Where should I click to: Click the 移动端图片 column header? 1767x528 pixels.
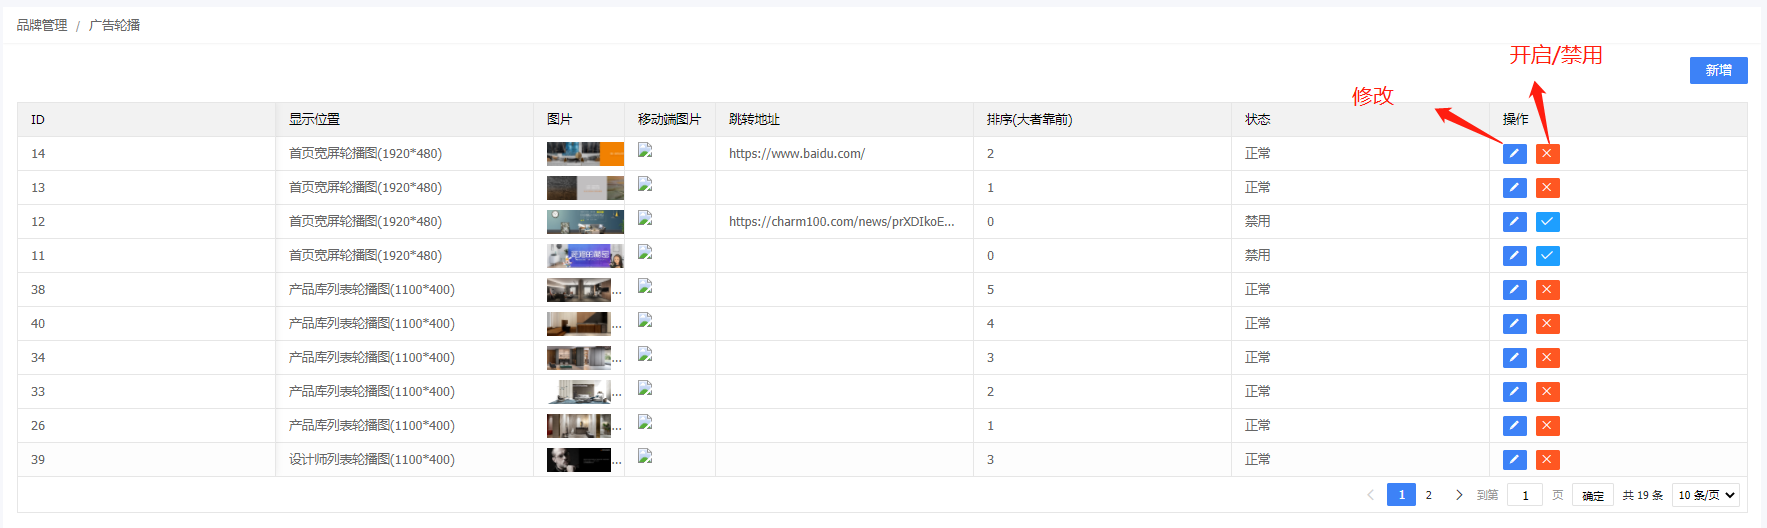pos(669,120)
